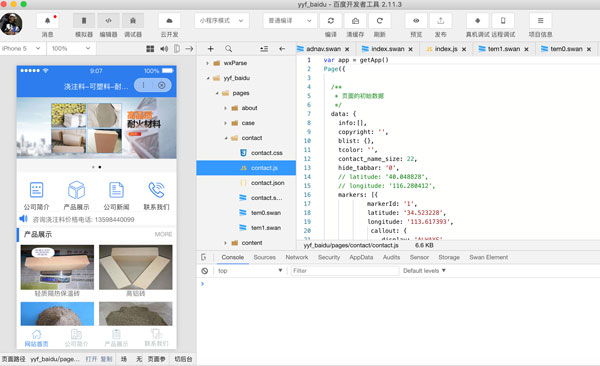Expand the case folder

point(225,123)
